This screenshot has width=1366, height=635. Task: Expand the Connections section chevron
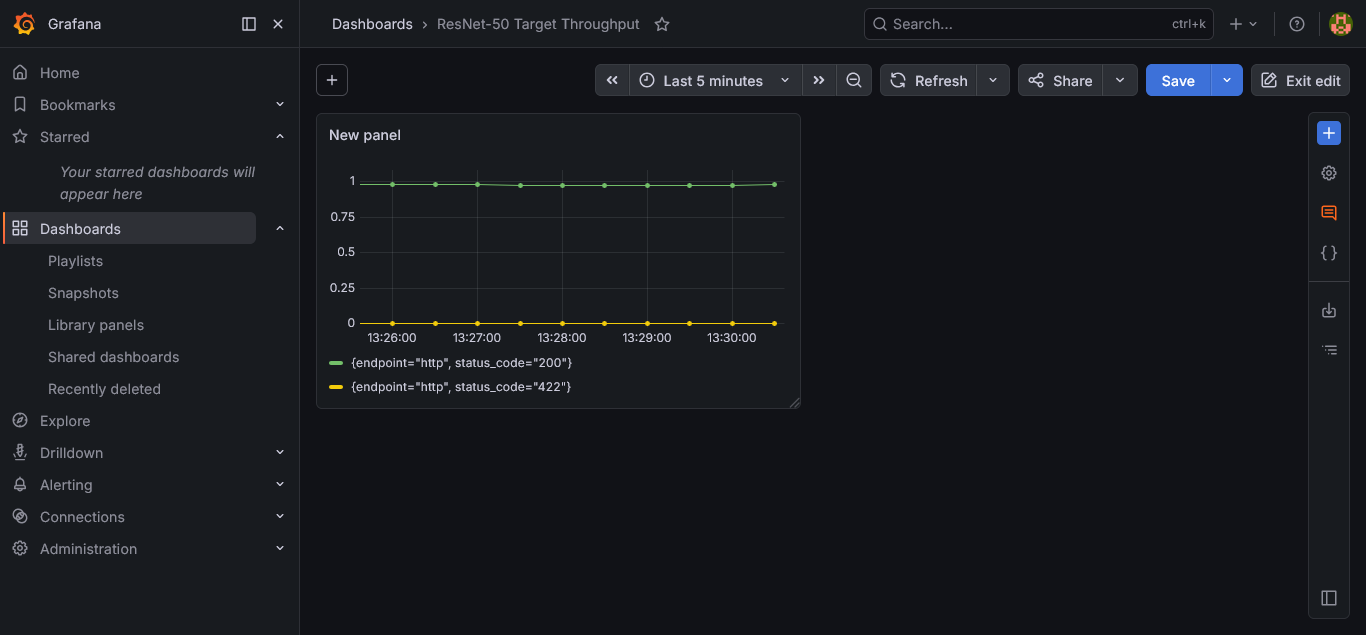[280, 516]
